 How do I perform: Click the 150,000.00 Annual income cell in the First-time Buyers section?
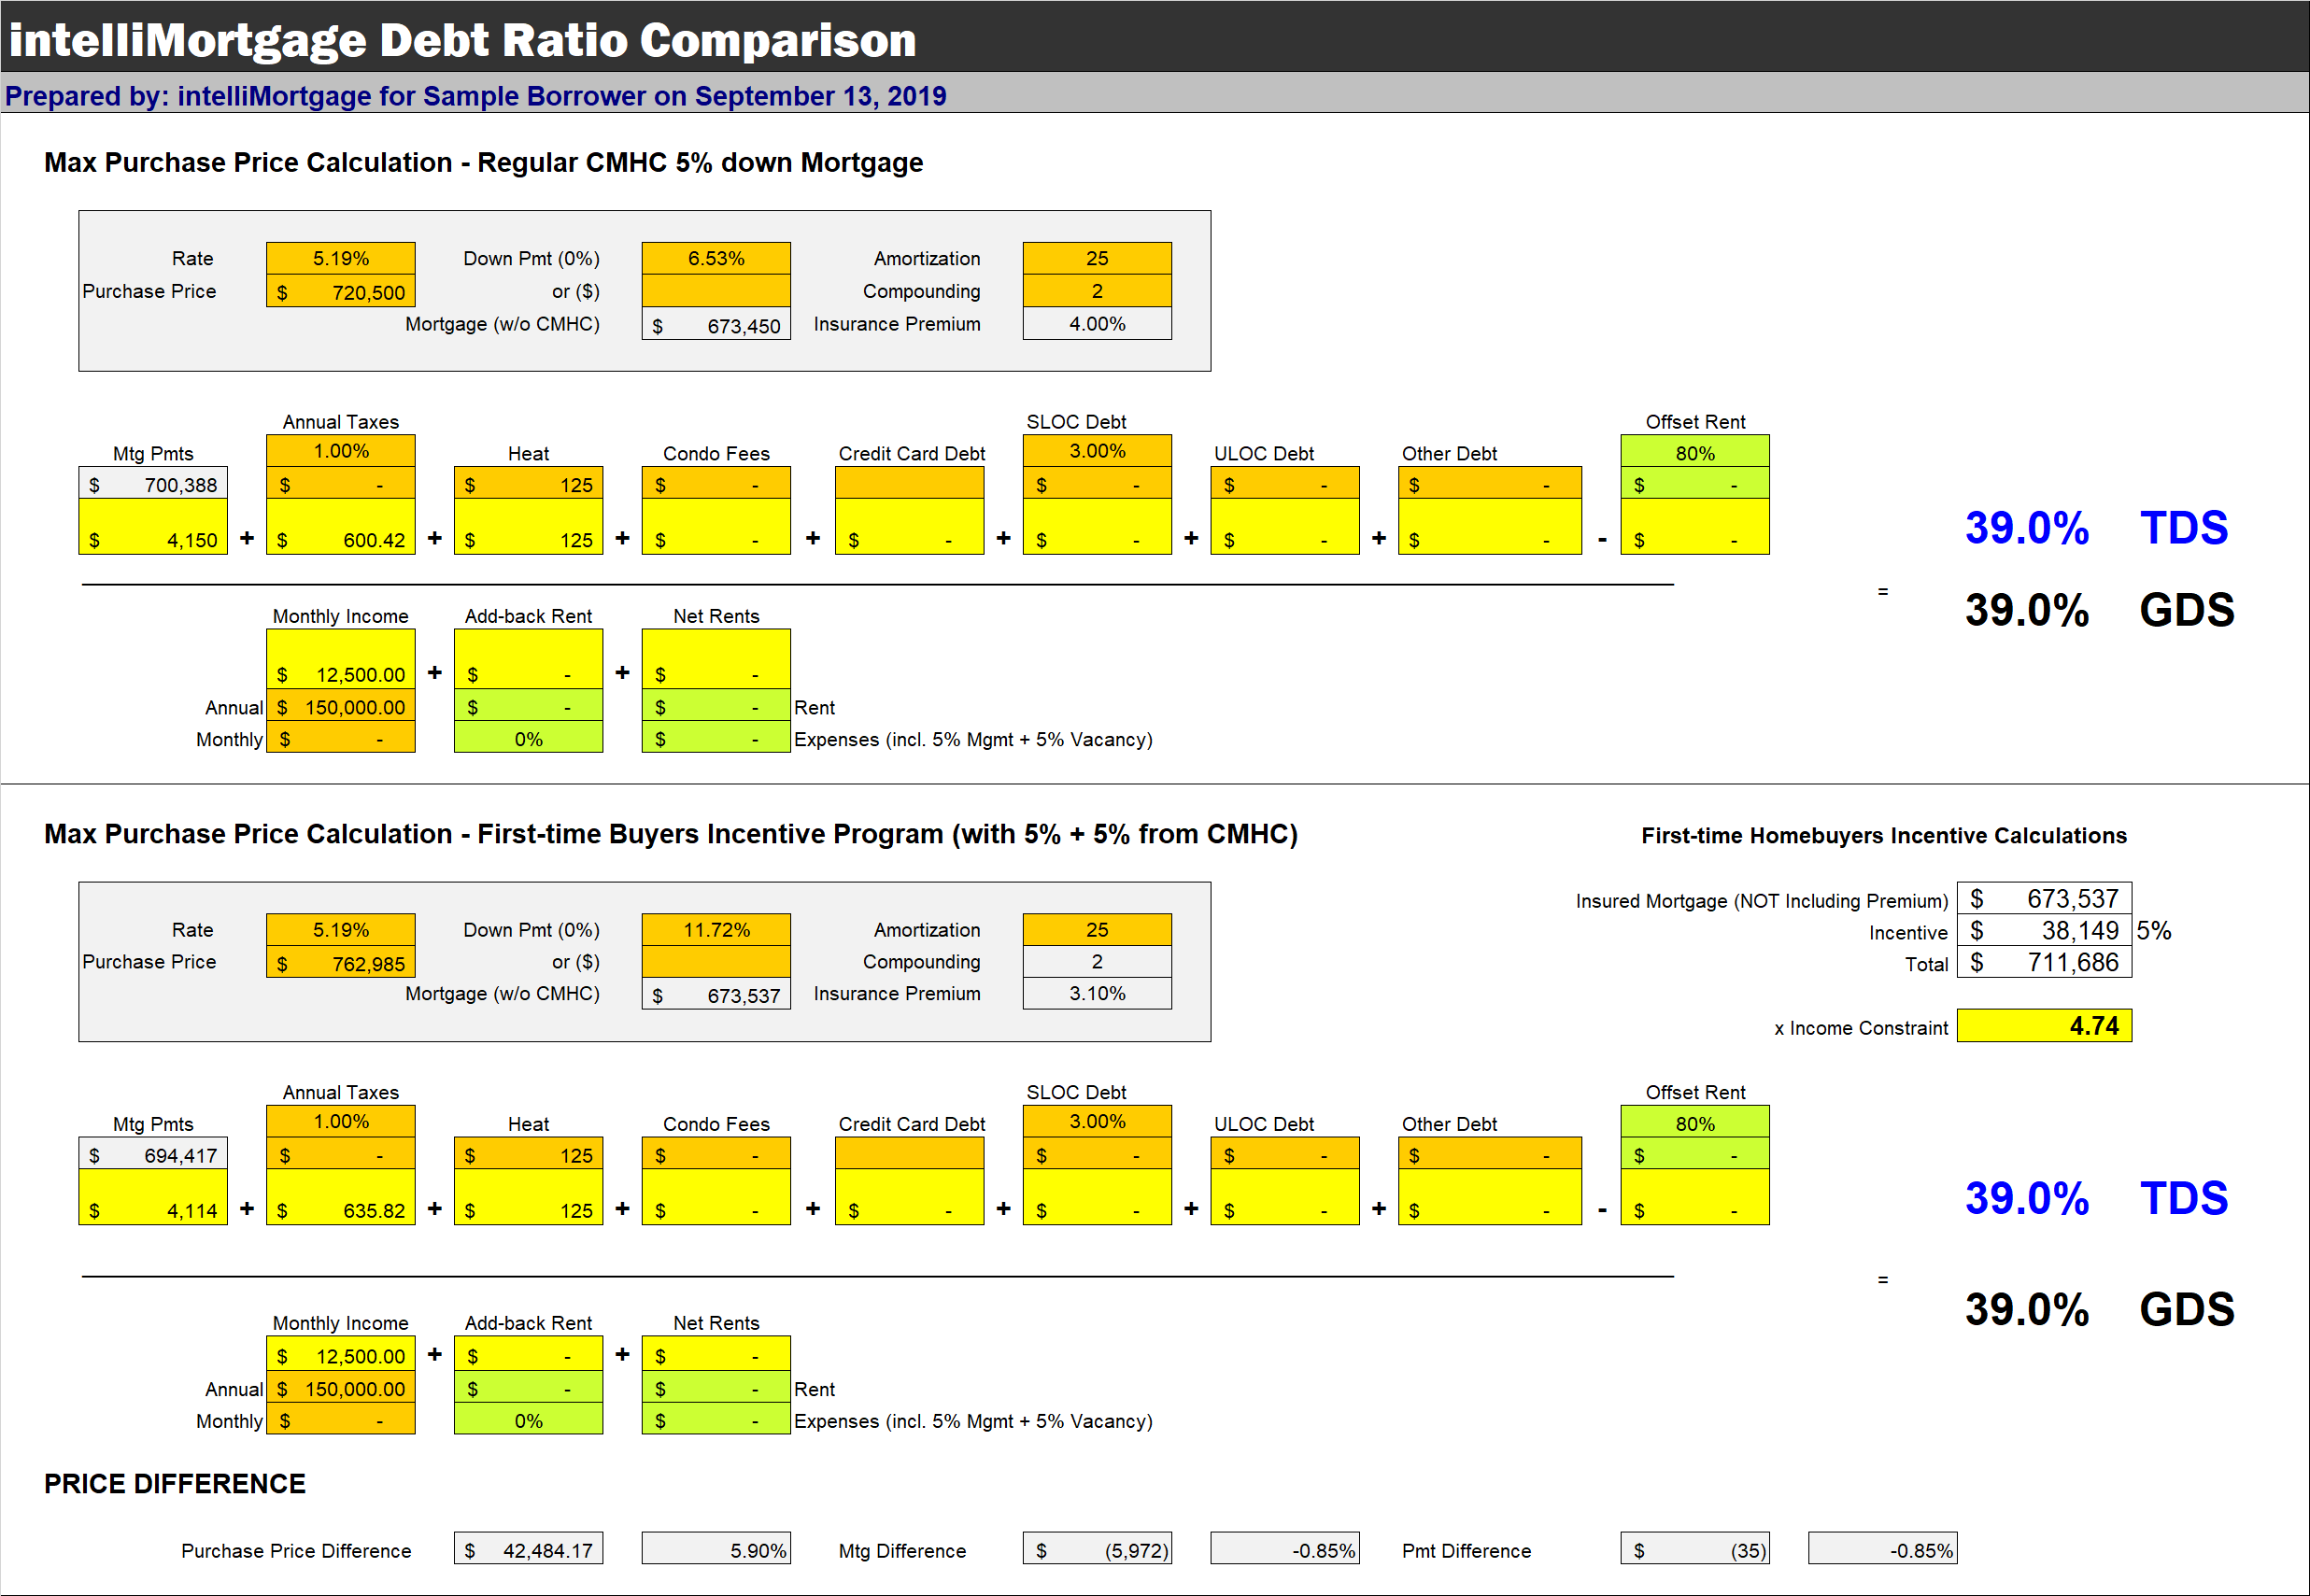click(340, 1388)
